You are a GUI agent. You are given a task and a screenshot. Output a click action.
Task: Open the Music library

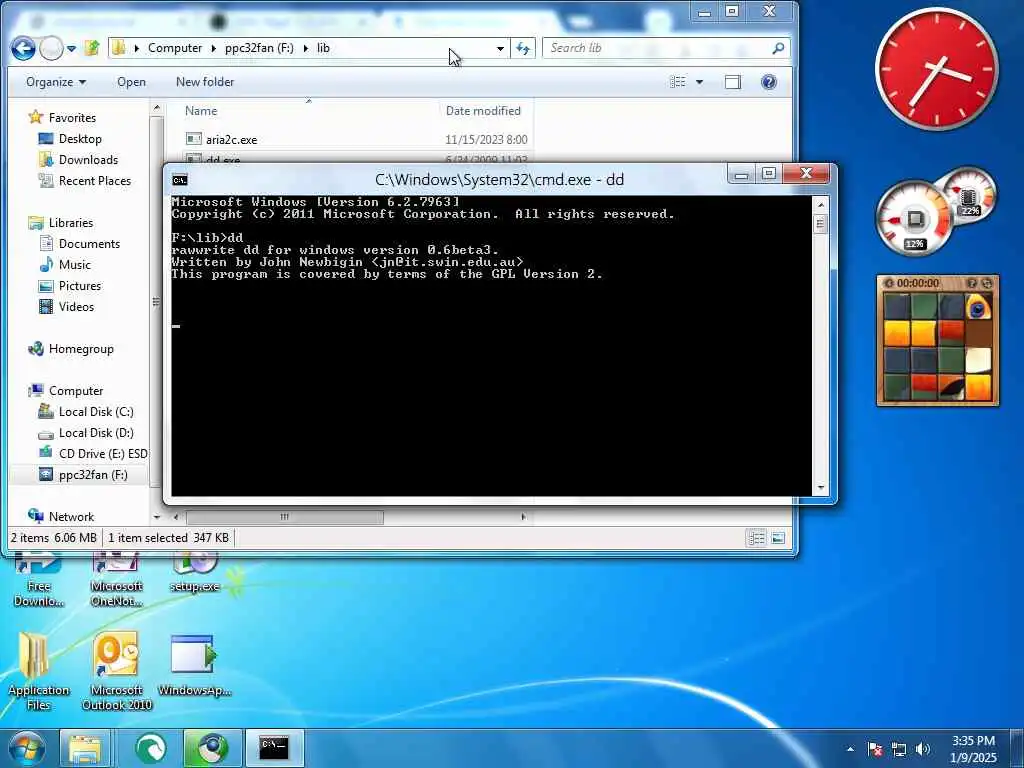pyautogui.click(x=74, y=264)
